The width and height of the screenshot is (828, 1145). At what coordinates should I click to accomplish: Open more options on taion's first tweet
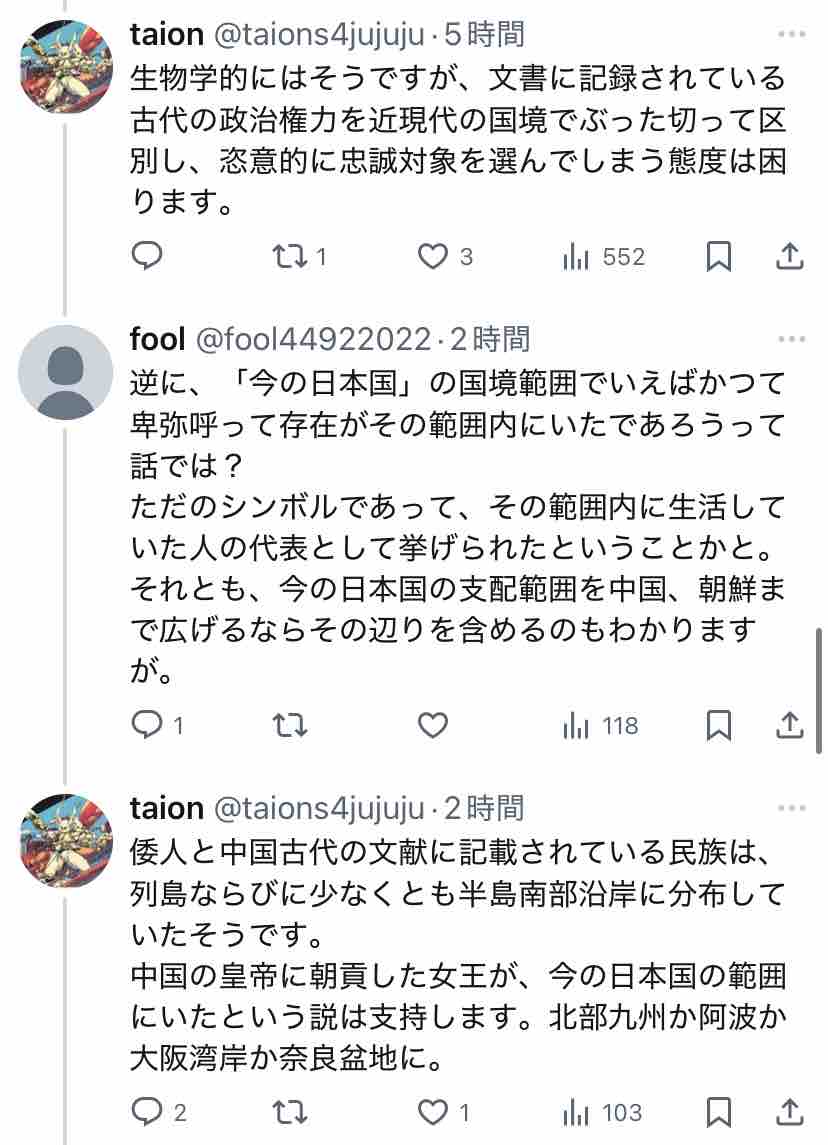(790, 34)
